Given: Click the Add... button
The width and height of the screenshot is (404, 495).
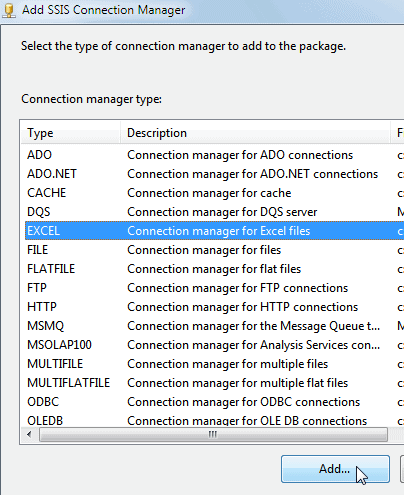Looking at the screenshot, I should (335, 469).
